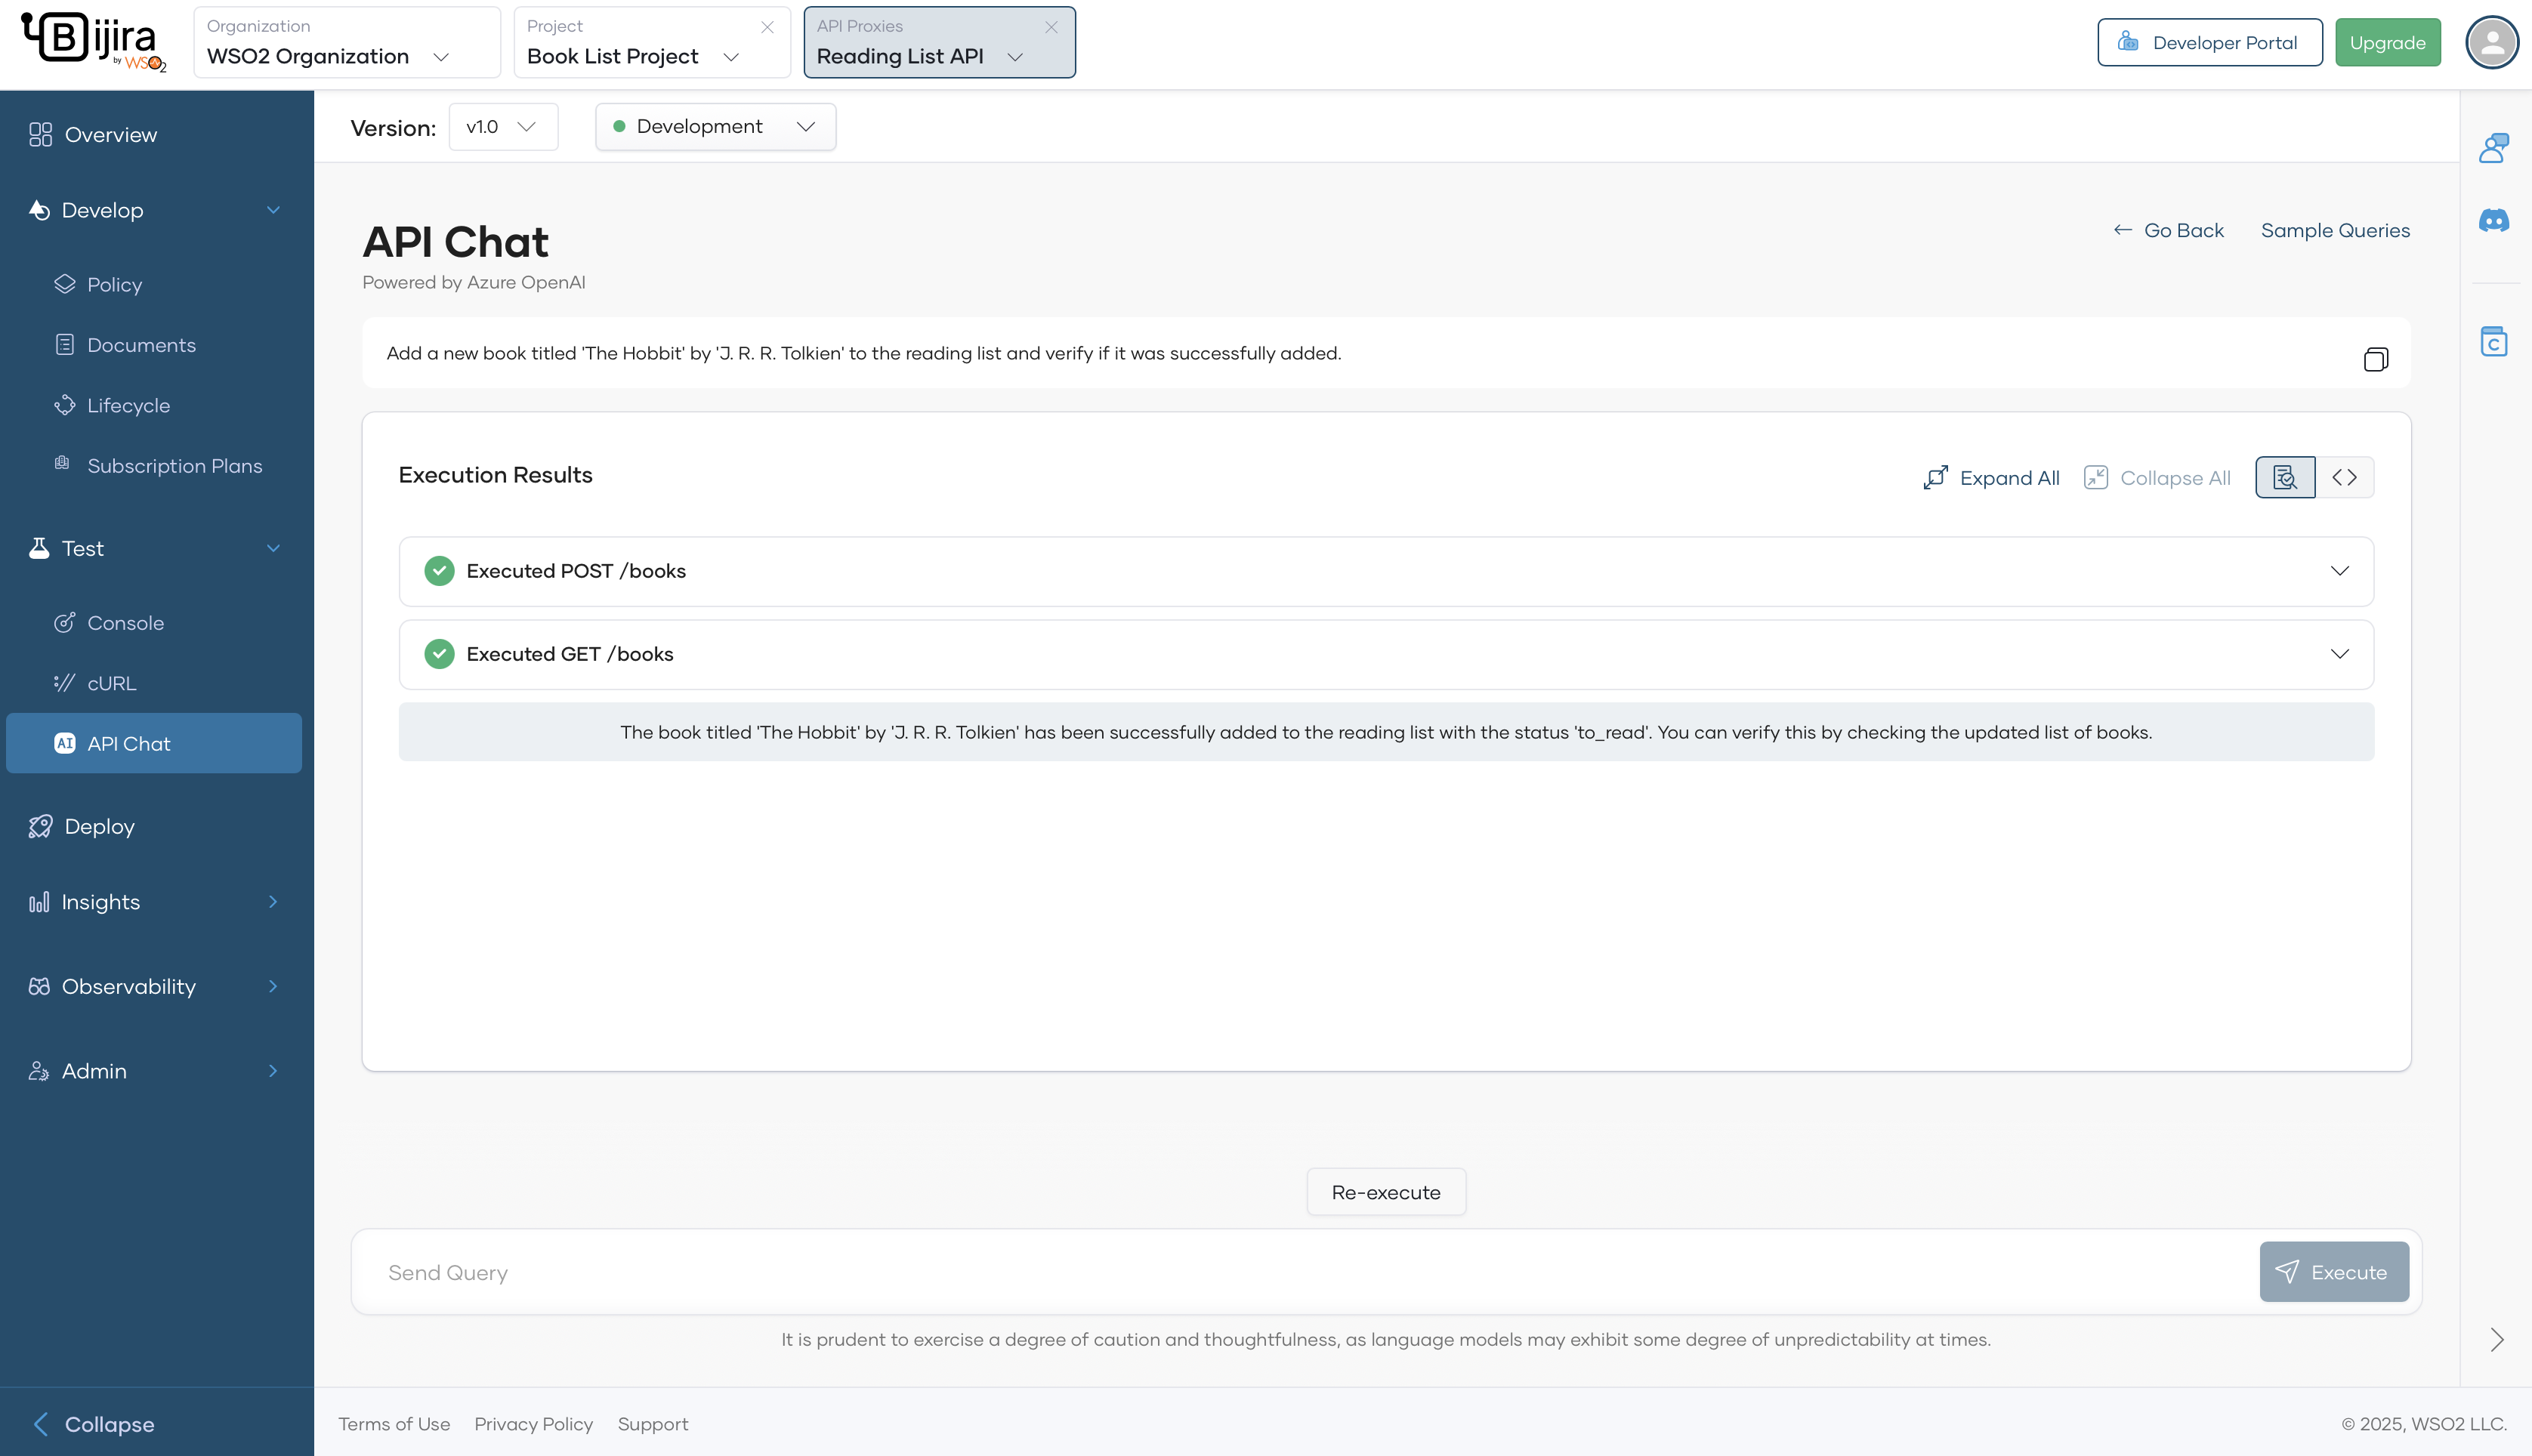Open the Discord community icon
This screenshot has height=1456, width=2532.
tap(2494, 220)
